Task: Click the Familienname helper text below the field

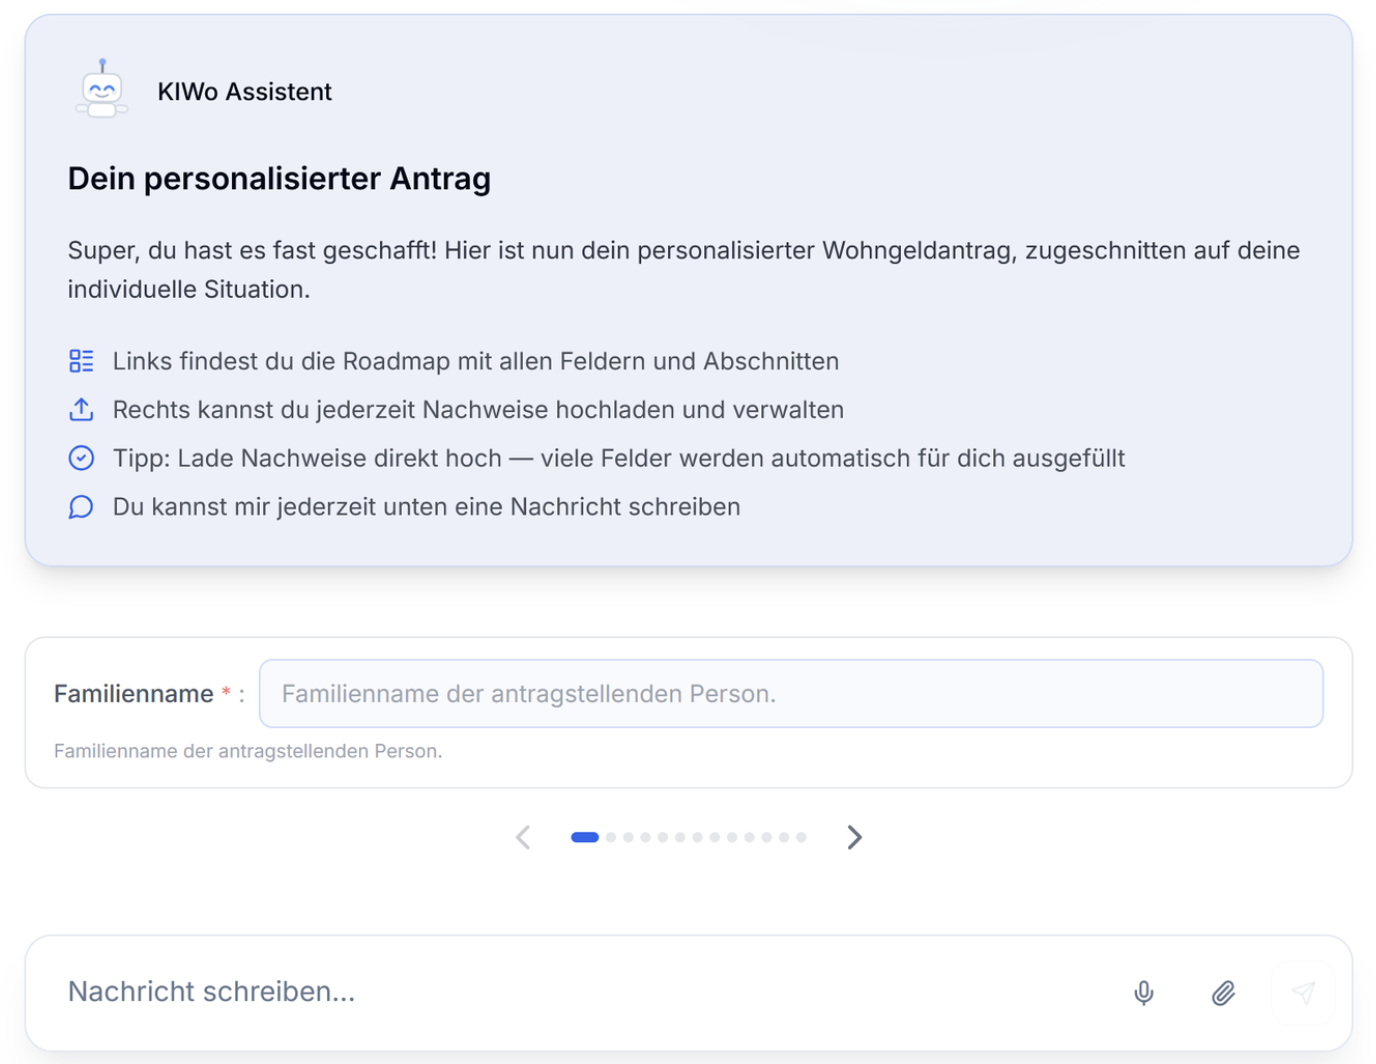Action: 248,751
